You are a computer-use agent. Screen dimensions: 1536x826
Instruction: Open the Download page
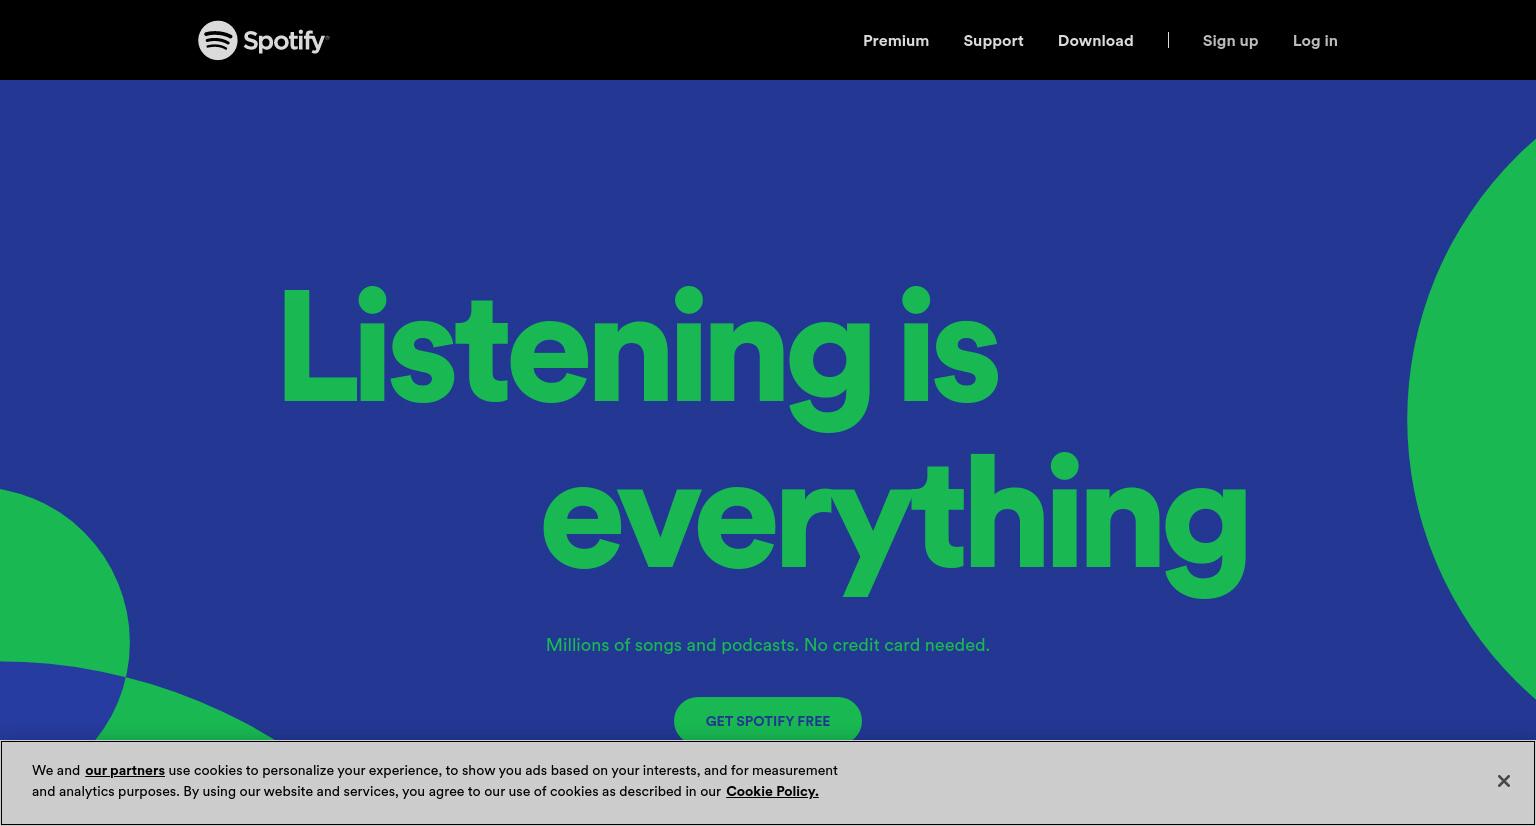point(1095,41)
